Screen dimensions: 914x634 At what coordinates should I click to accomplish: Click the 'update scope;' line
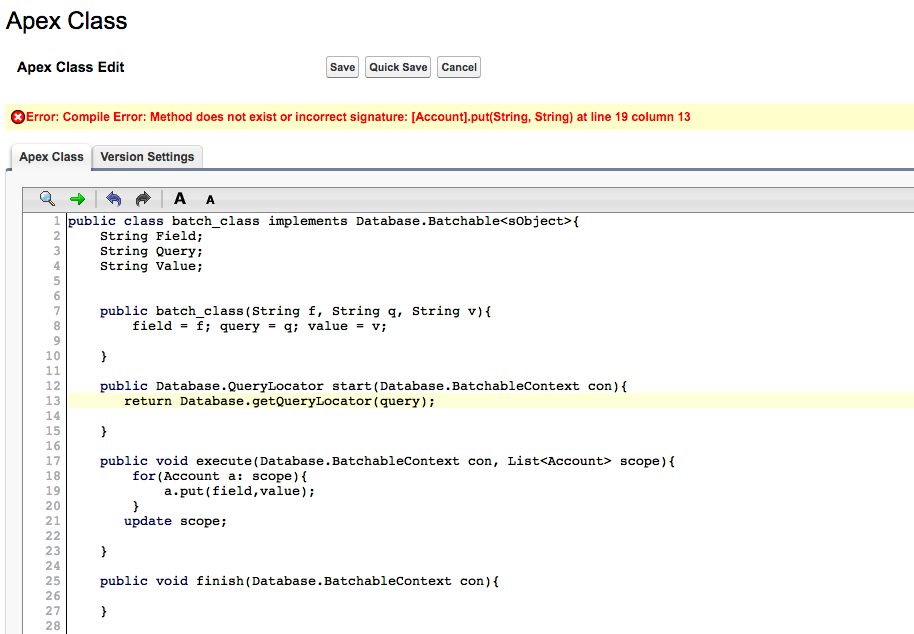pos(175,521)
